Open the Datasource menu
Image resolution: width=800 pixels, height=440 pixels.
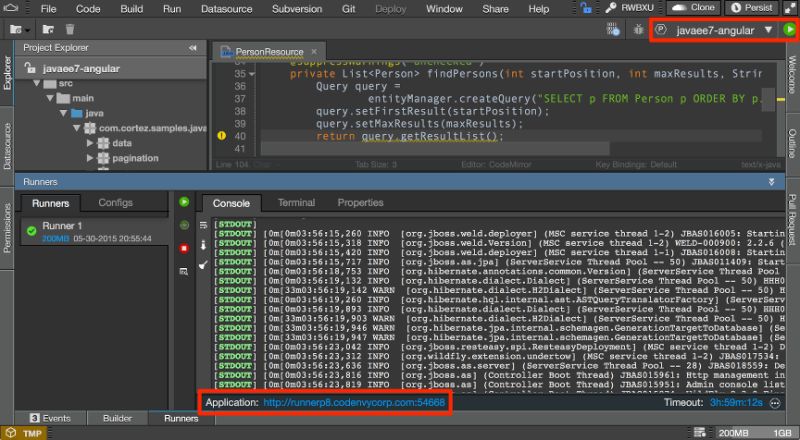(x=227, y=9)
